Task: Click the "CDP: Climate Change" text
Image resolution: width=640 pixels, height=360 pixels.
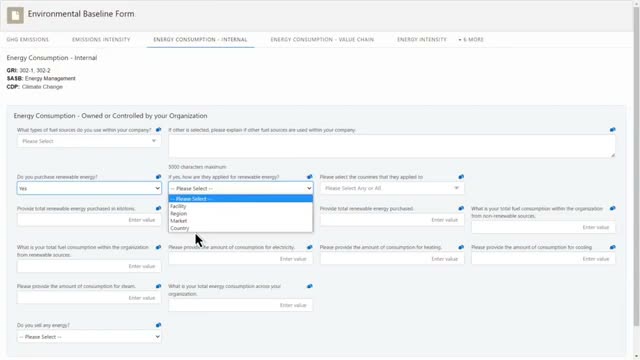Action: pos(35,87)
